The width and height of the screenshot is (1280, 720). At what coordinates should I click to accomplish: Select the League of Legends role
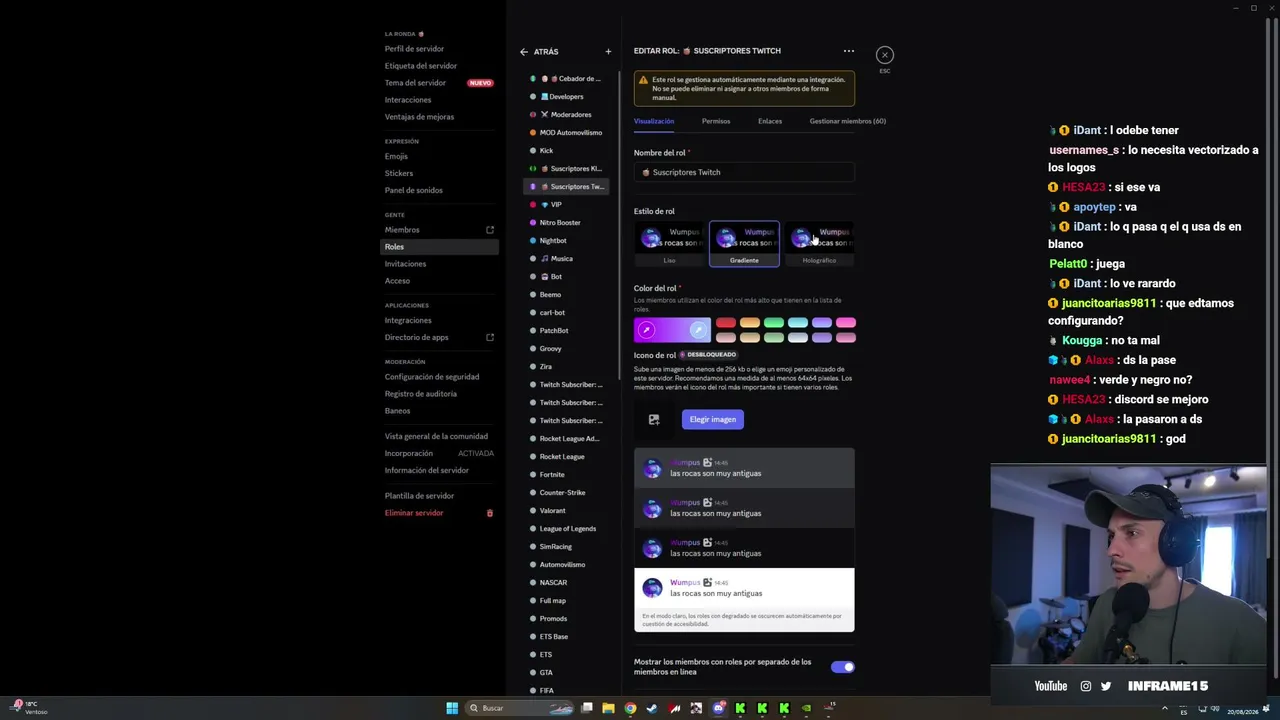click(567, 529)
